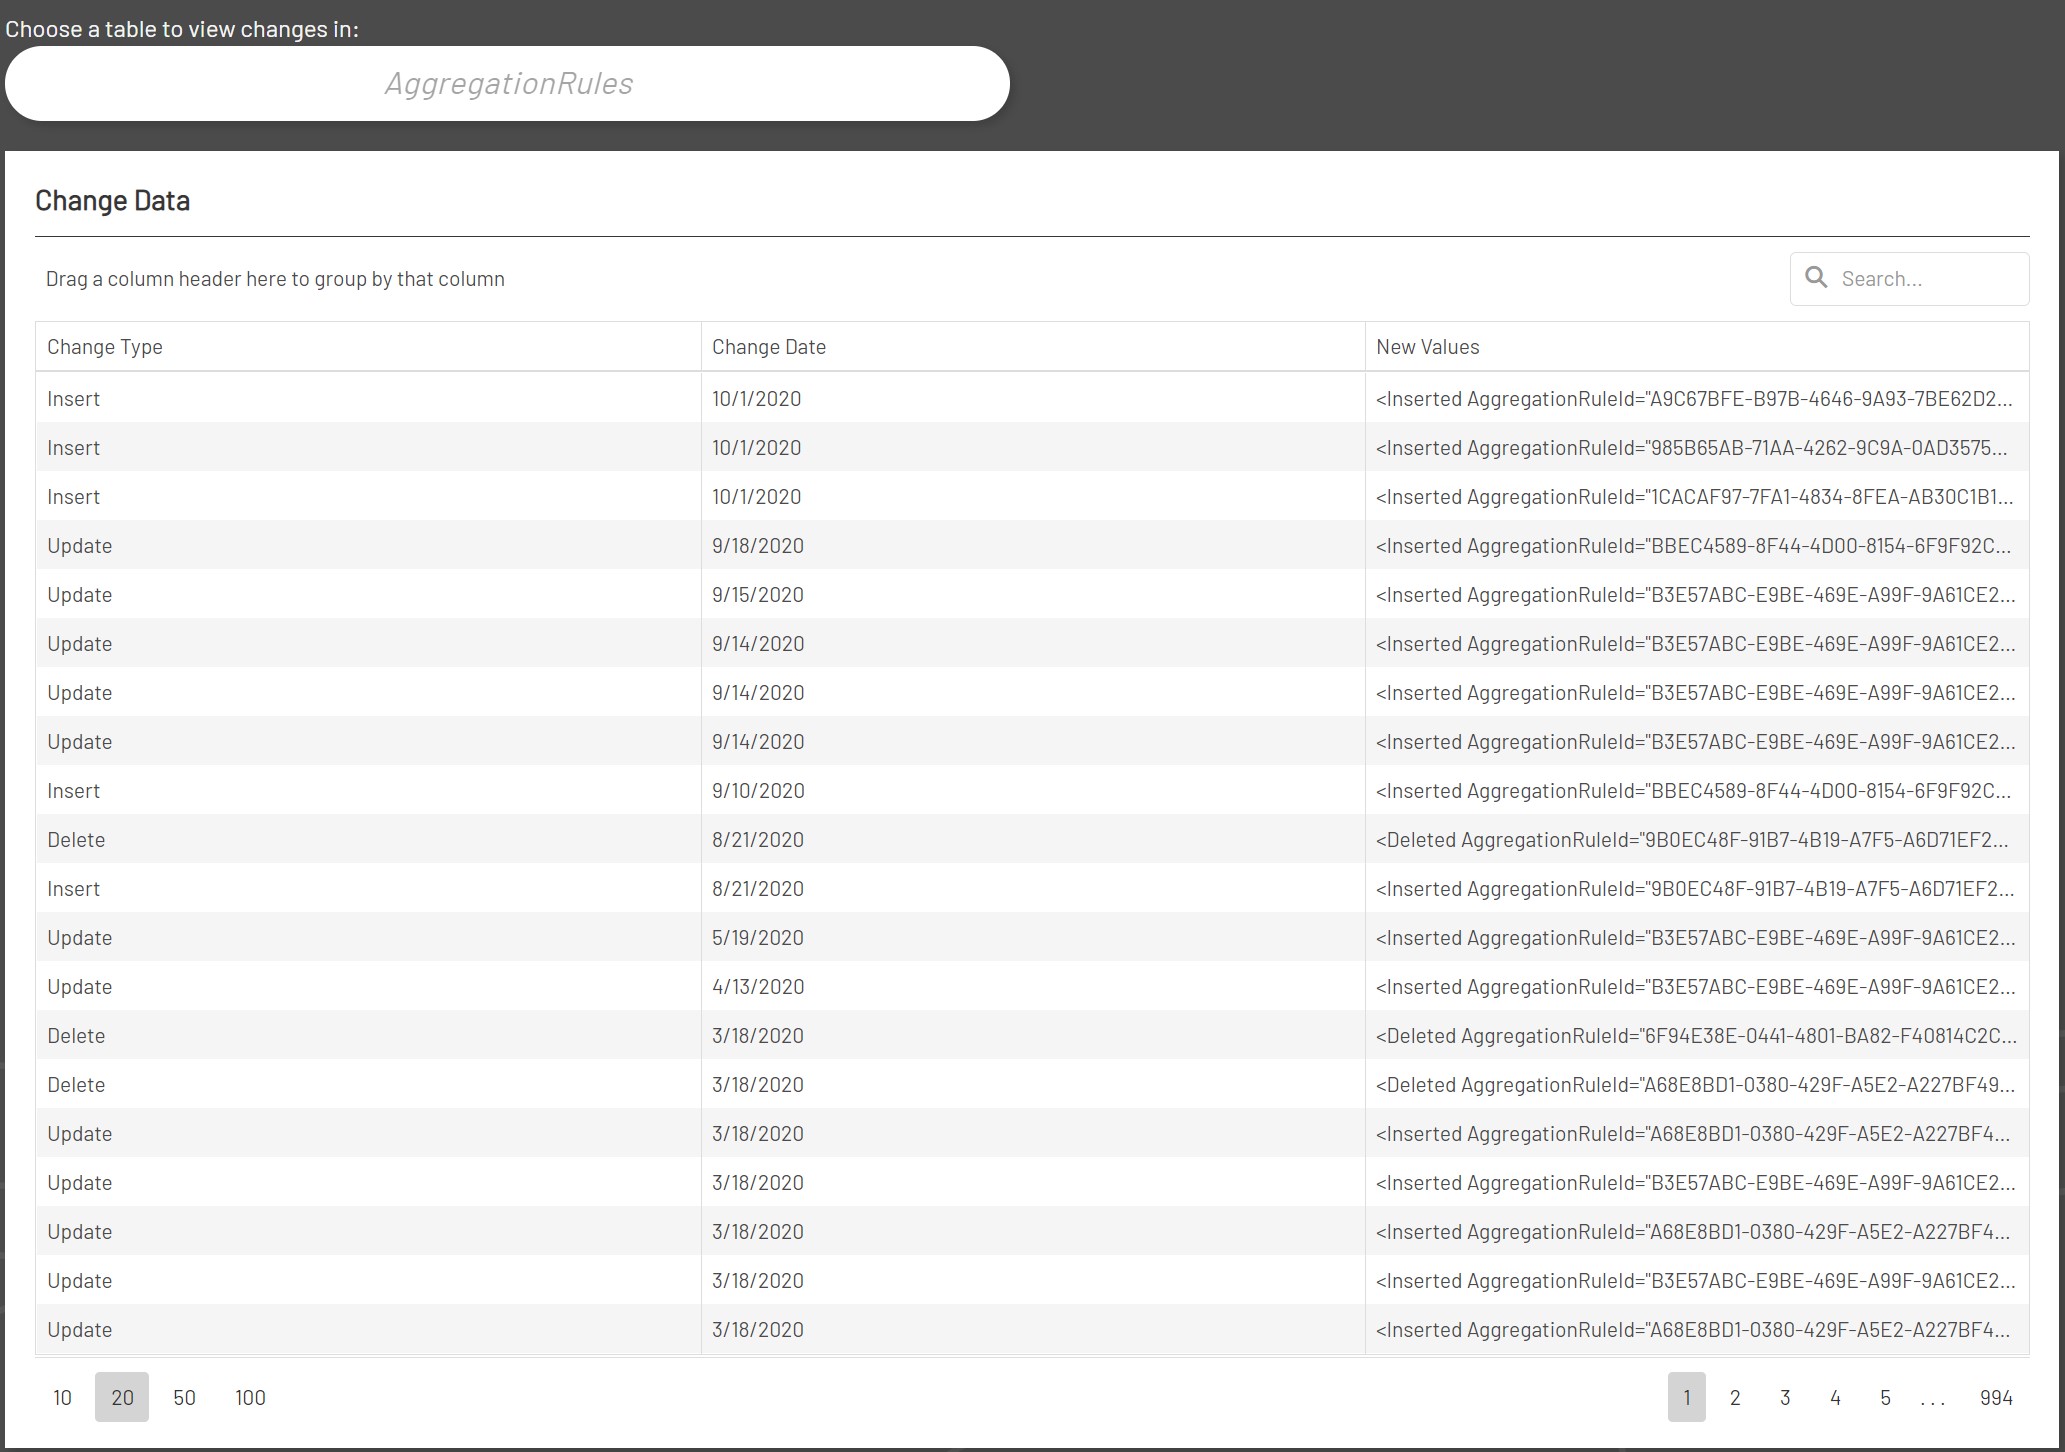
Task: Sort by the New Values column header
Action: point(1428,346)
